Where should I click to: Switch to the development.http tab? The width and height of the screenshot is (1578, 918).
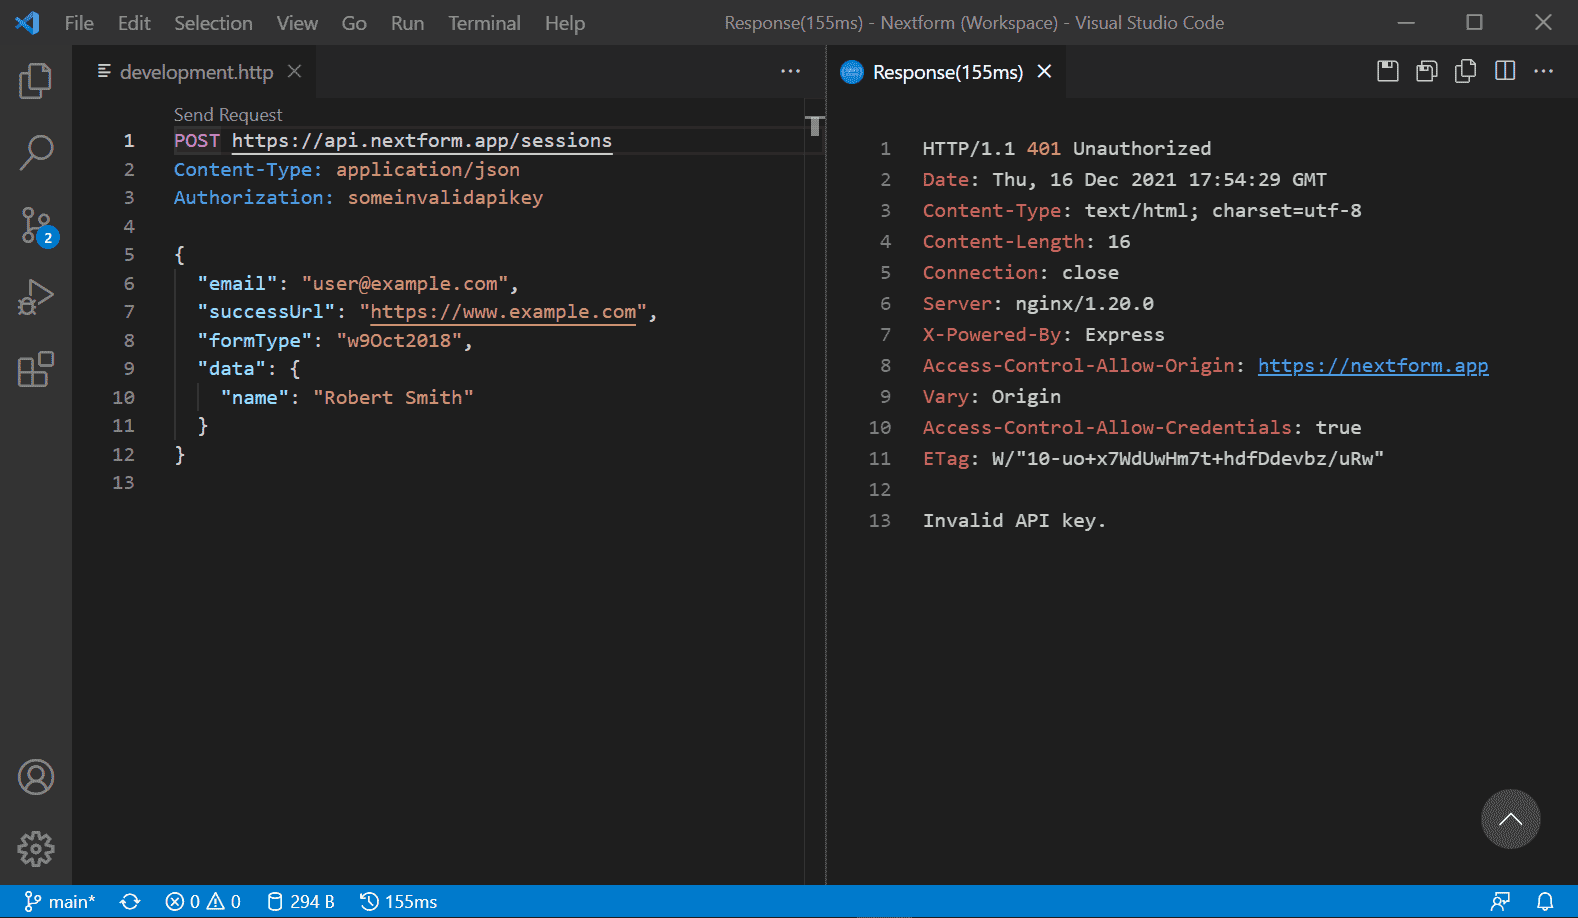196,72
